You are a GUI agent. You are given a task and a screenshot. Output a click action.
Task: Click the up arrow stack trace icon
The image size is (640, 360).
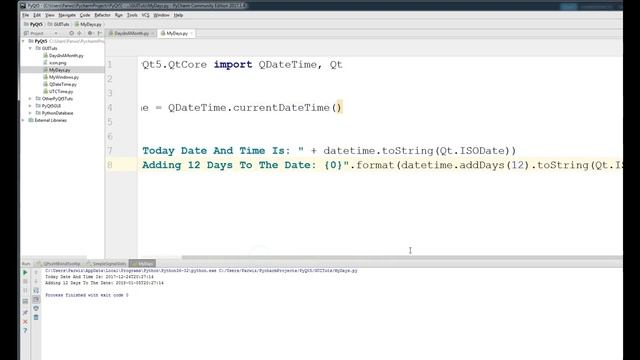click(x=36, y=272)
